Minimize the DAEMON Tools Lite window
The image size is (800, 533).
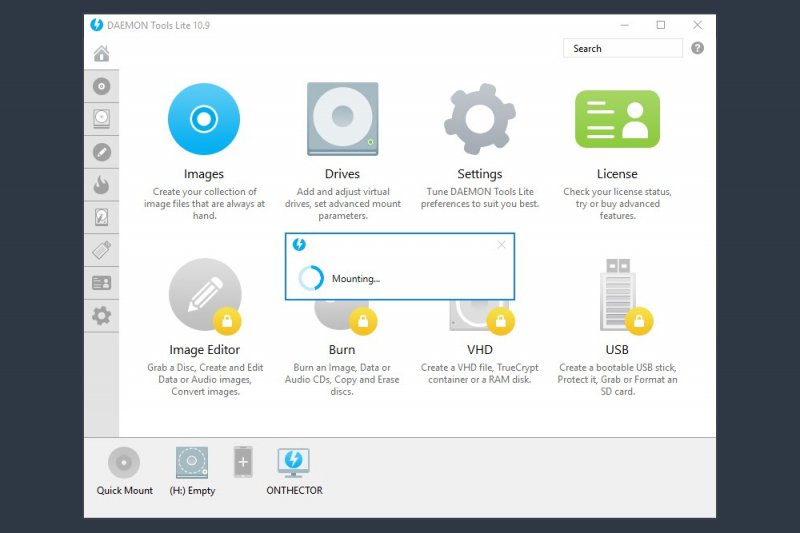pos(624,25)
